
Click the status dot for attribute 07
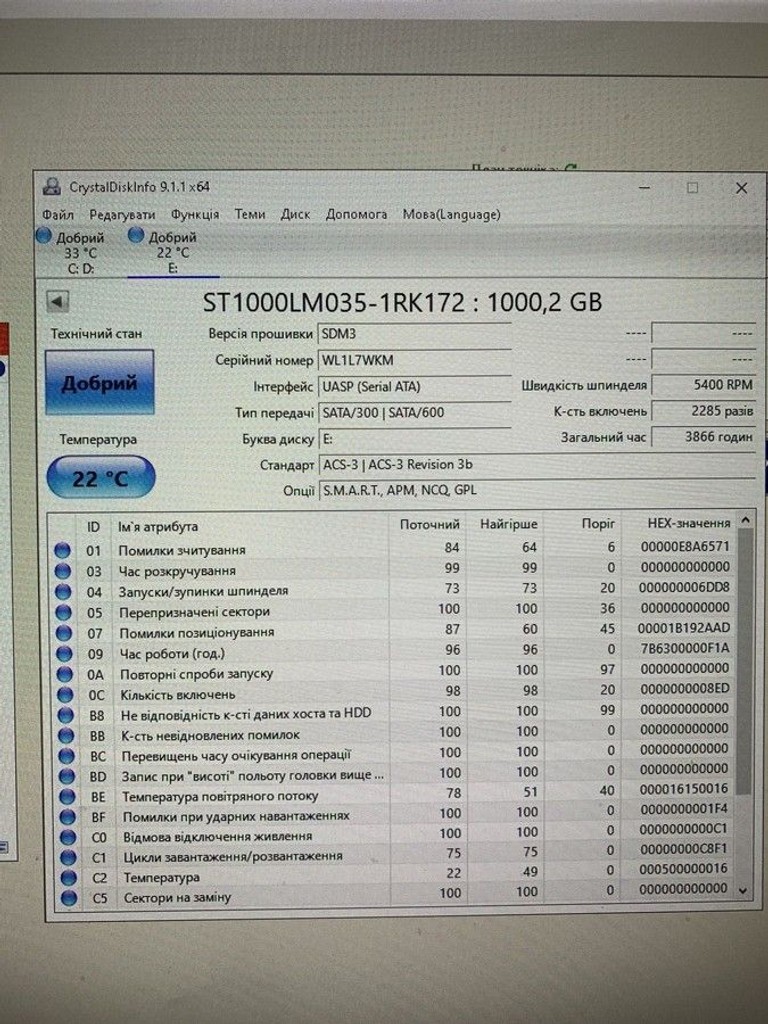pos(64,633)
